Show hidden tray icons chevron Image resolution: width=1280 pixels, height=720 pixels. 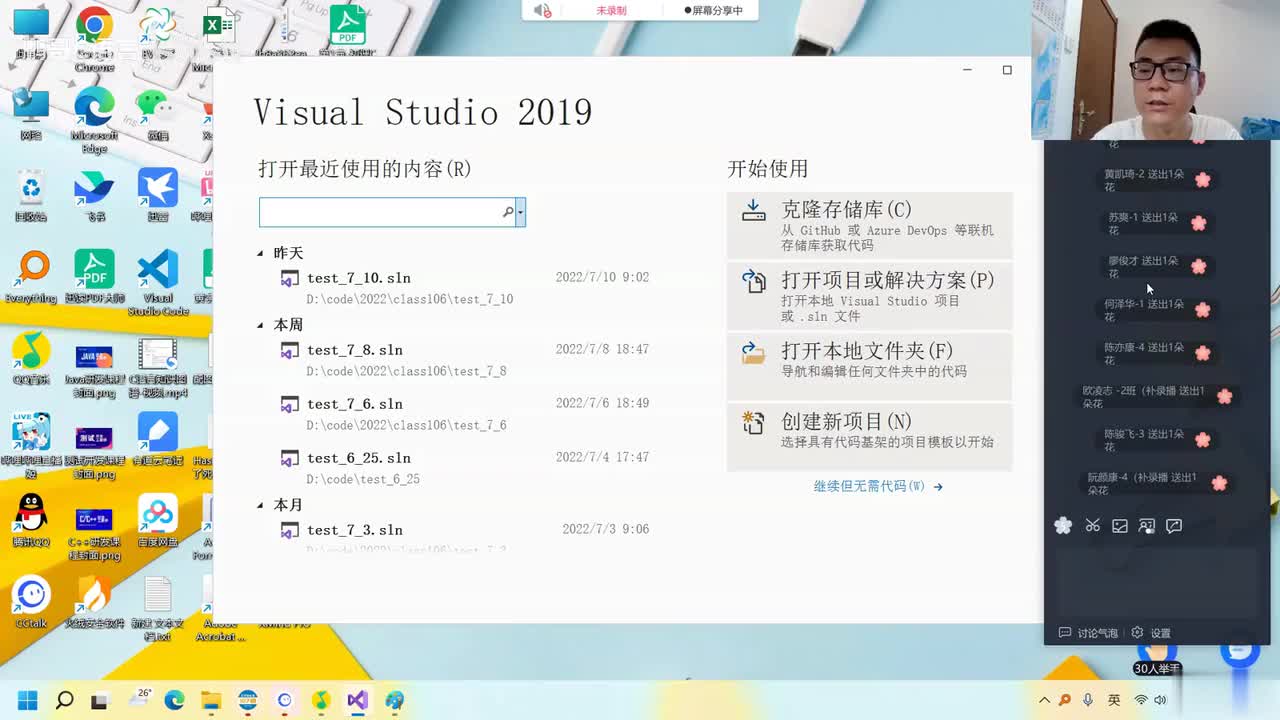point(1045,700)
